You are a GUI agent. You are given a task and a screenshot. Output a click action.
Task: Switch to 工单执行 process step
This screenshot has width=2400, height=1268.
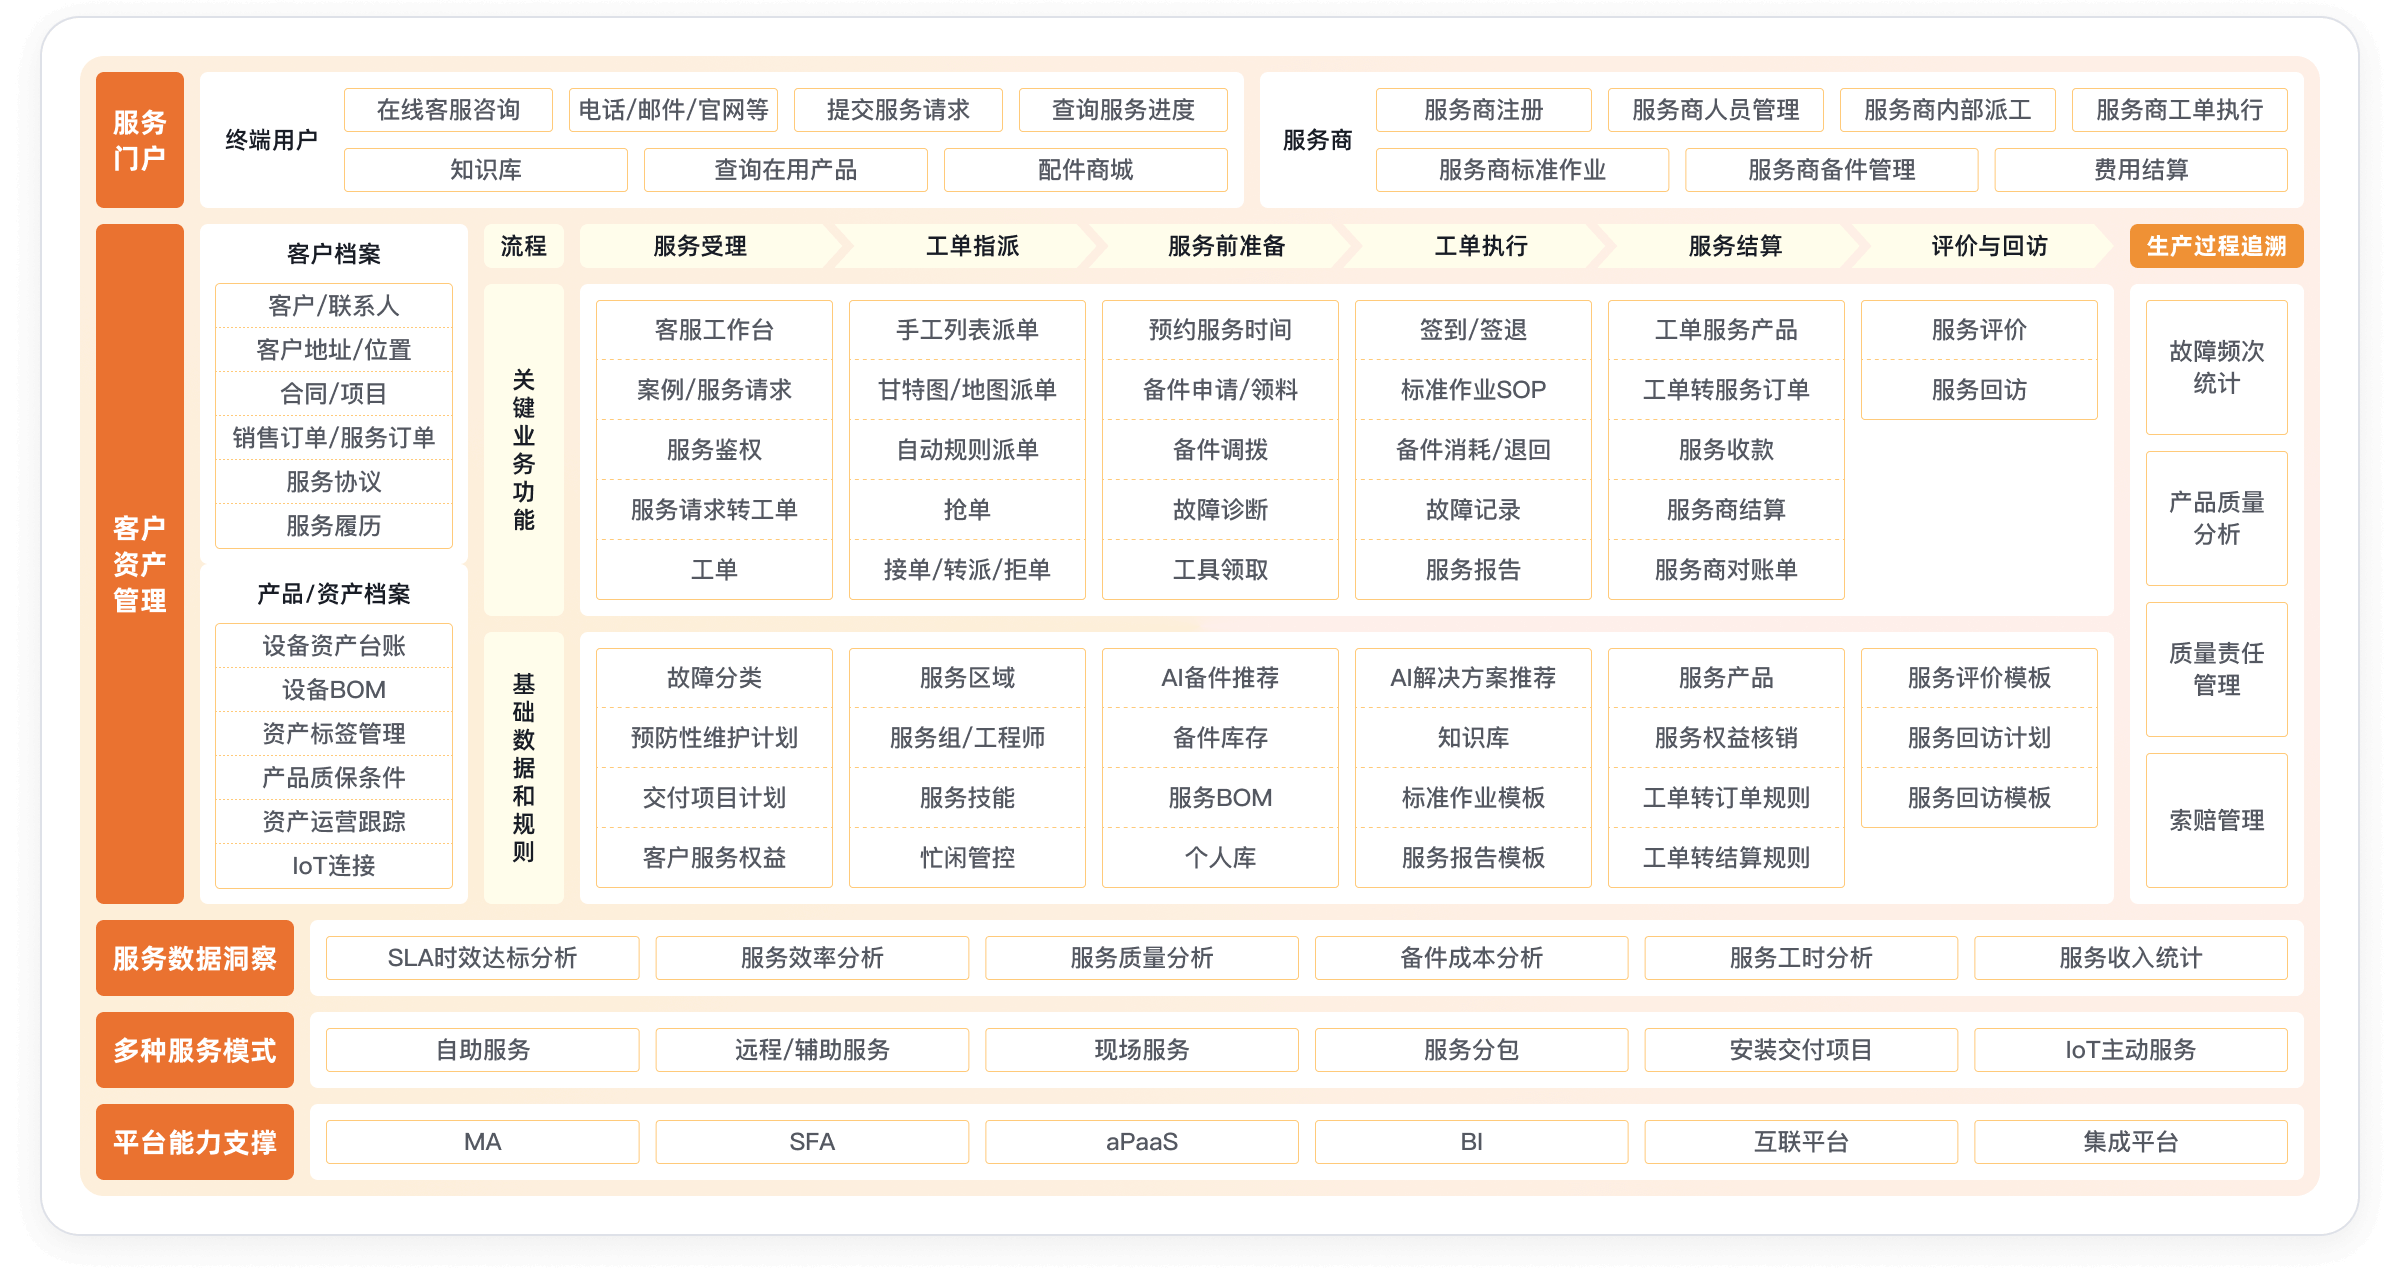point(1480,246)
